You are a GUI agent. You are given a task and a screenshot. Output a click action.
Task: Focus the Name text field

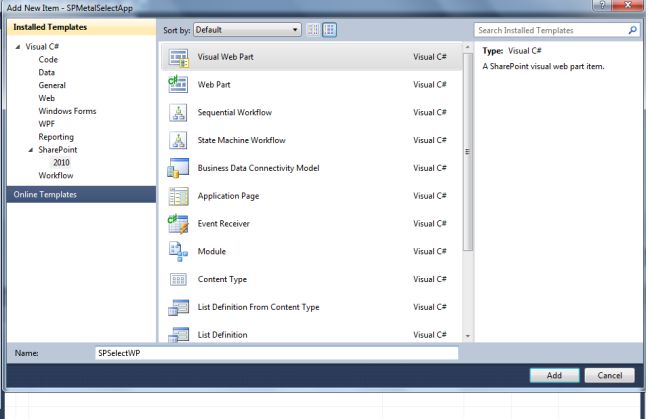click(x=277, y=353)
